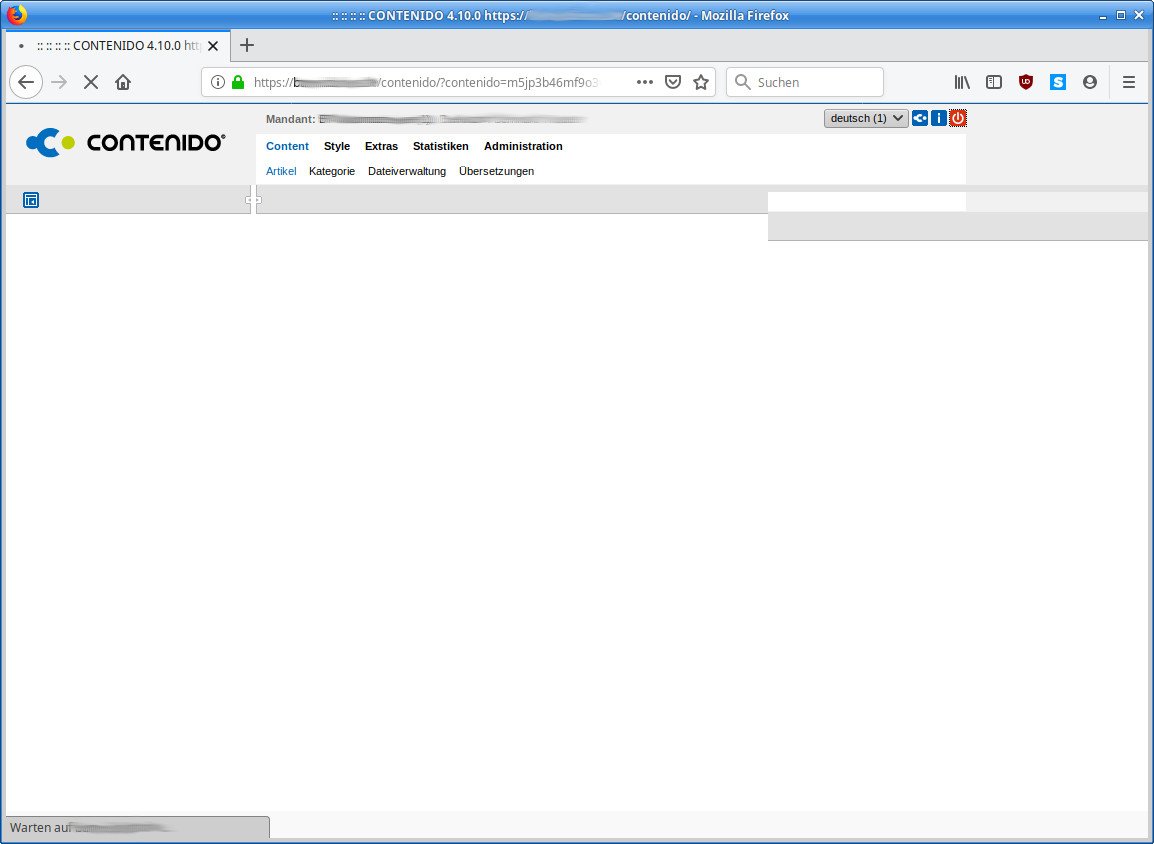
Task: Toggle Firefox sidebar view icon
Action: (994, 82)
